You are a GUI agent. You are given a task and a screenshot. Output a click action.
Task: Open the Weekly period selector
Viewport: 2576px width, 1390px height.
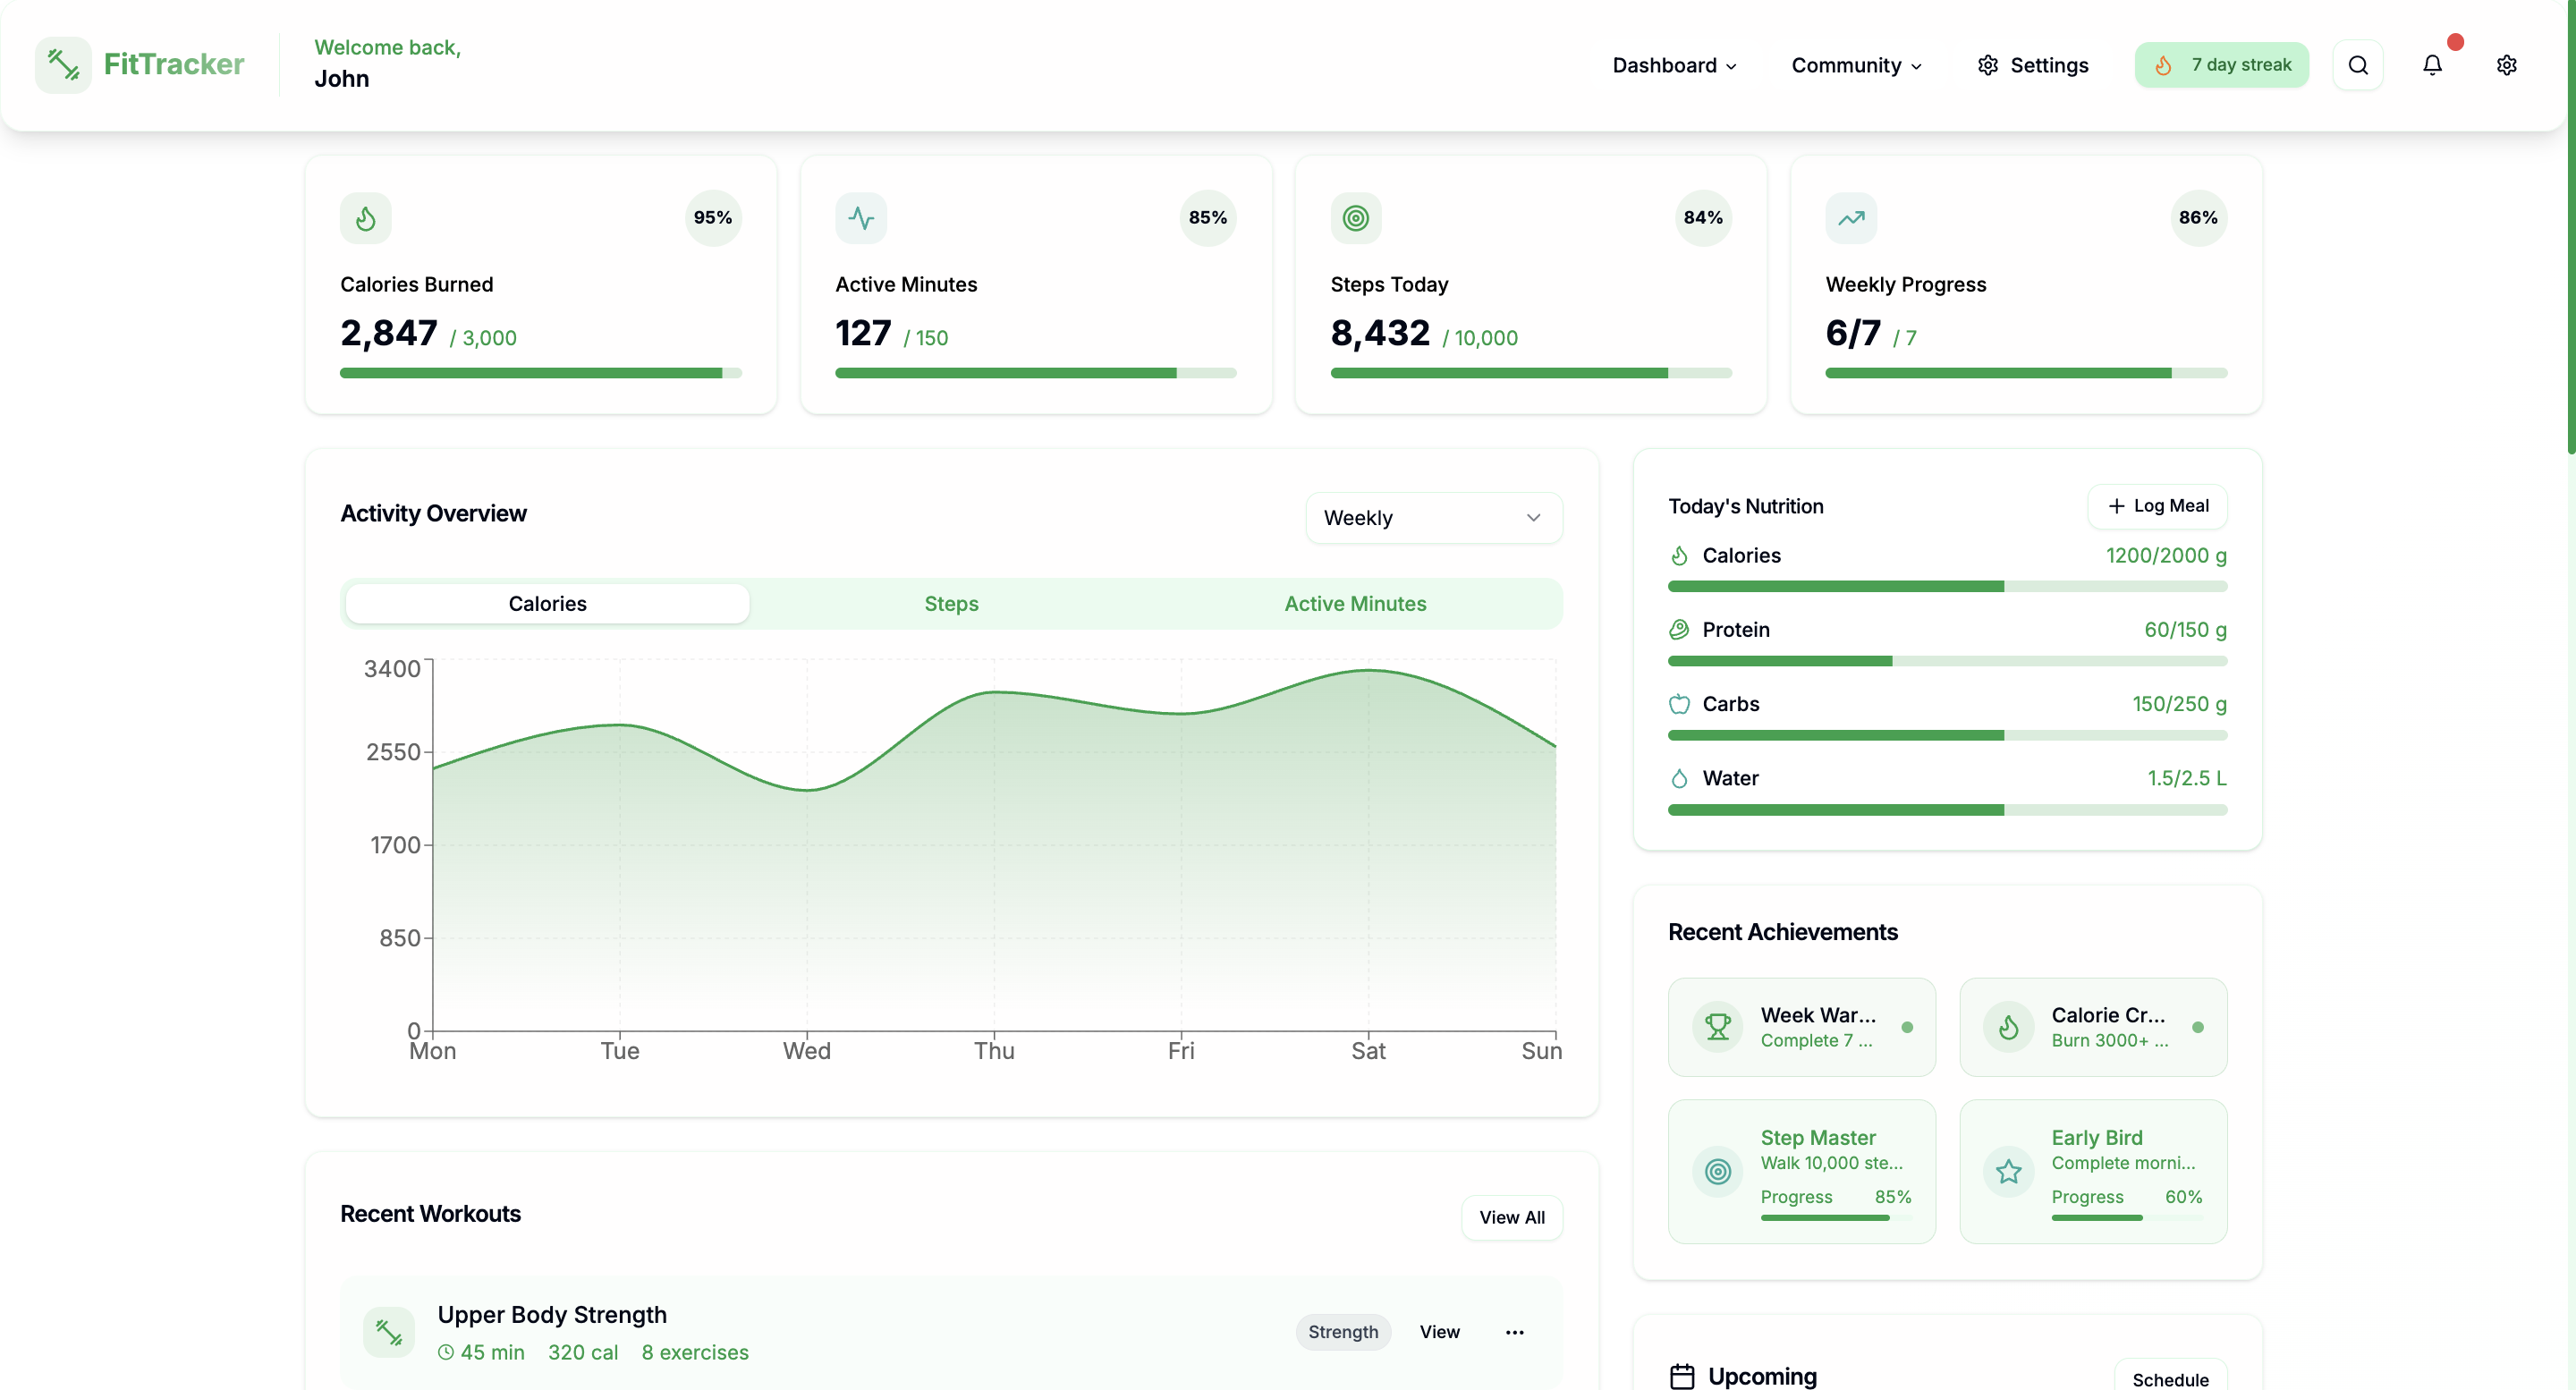coord(1433,517)
